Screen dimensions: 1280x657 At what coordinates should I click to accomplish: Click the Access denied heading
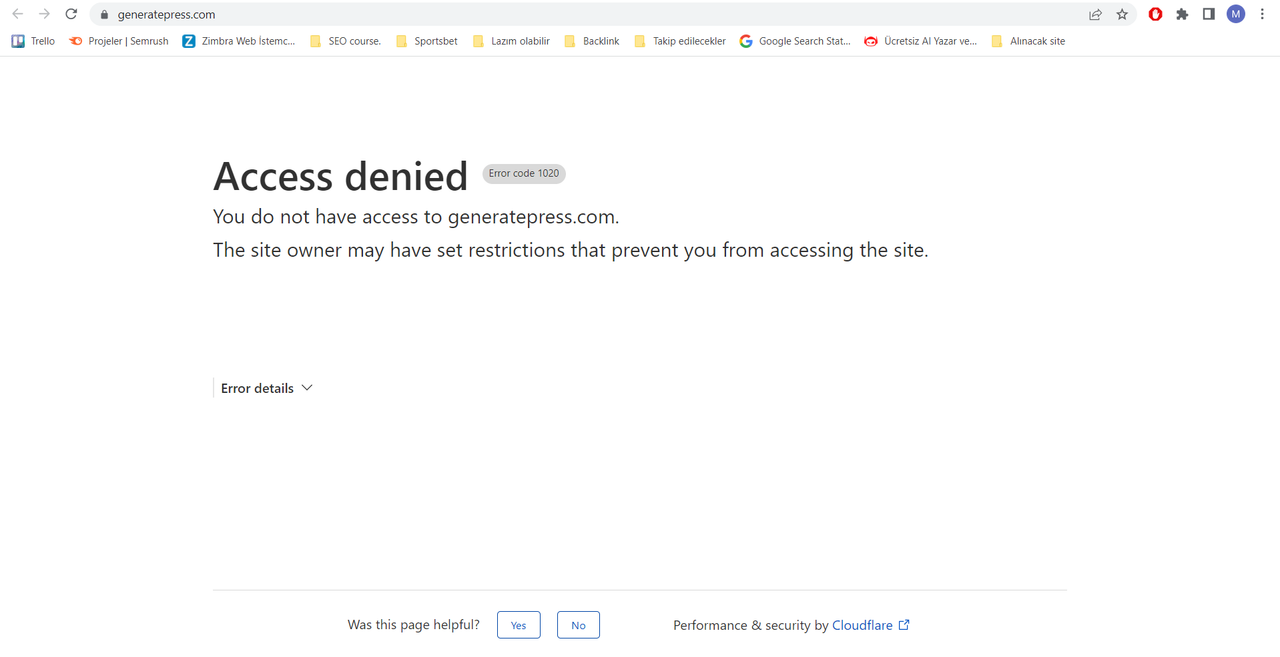340,176
